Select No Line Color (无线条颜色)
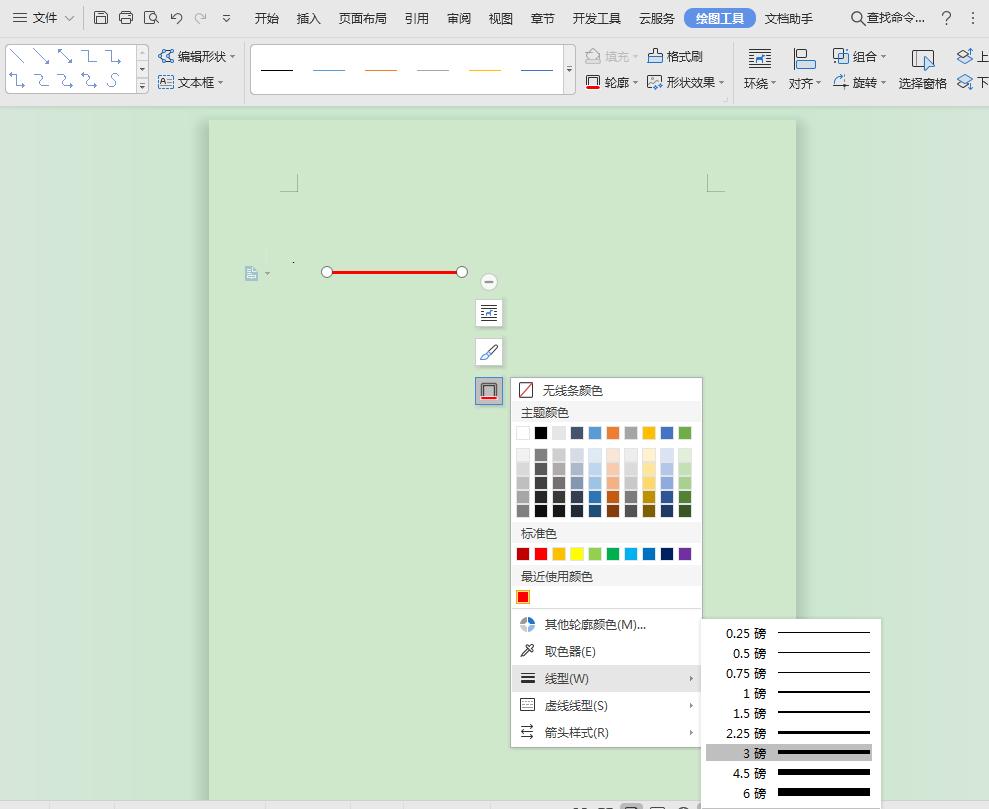Image resolution: width=989 pixels, height=809 pixels. (572, 390)
